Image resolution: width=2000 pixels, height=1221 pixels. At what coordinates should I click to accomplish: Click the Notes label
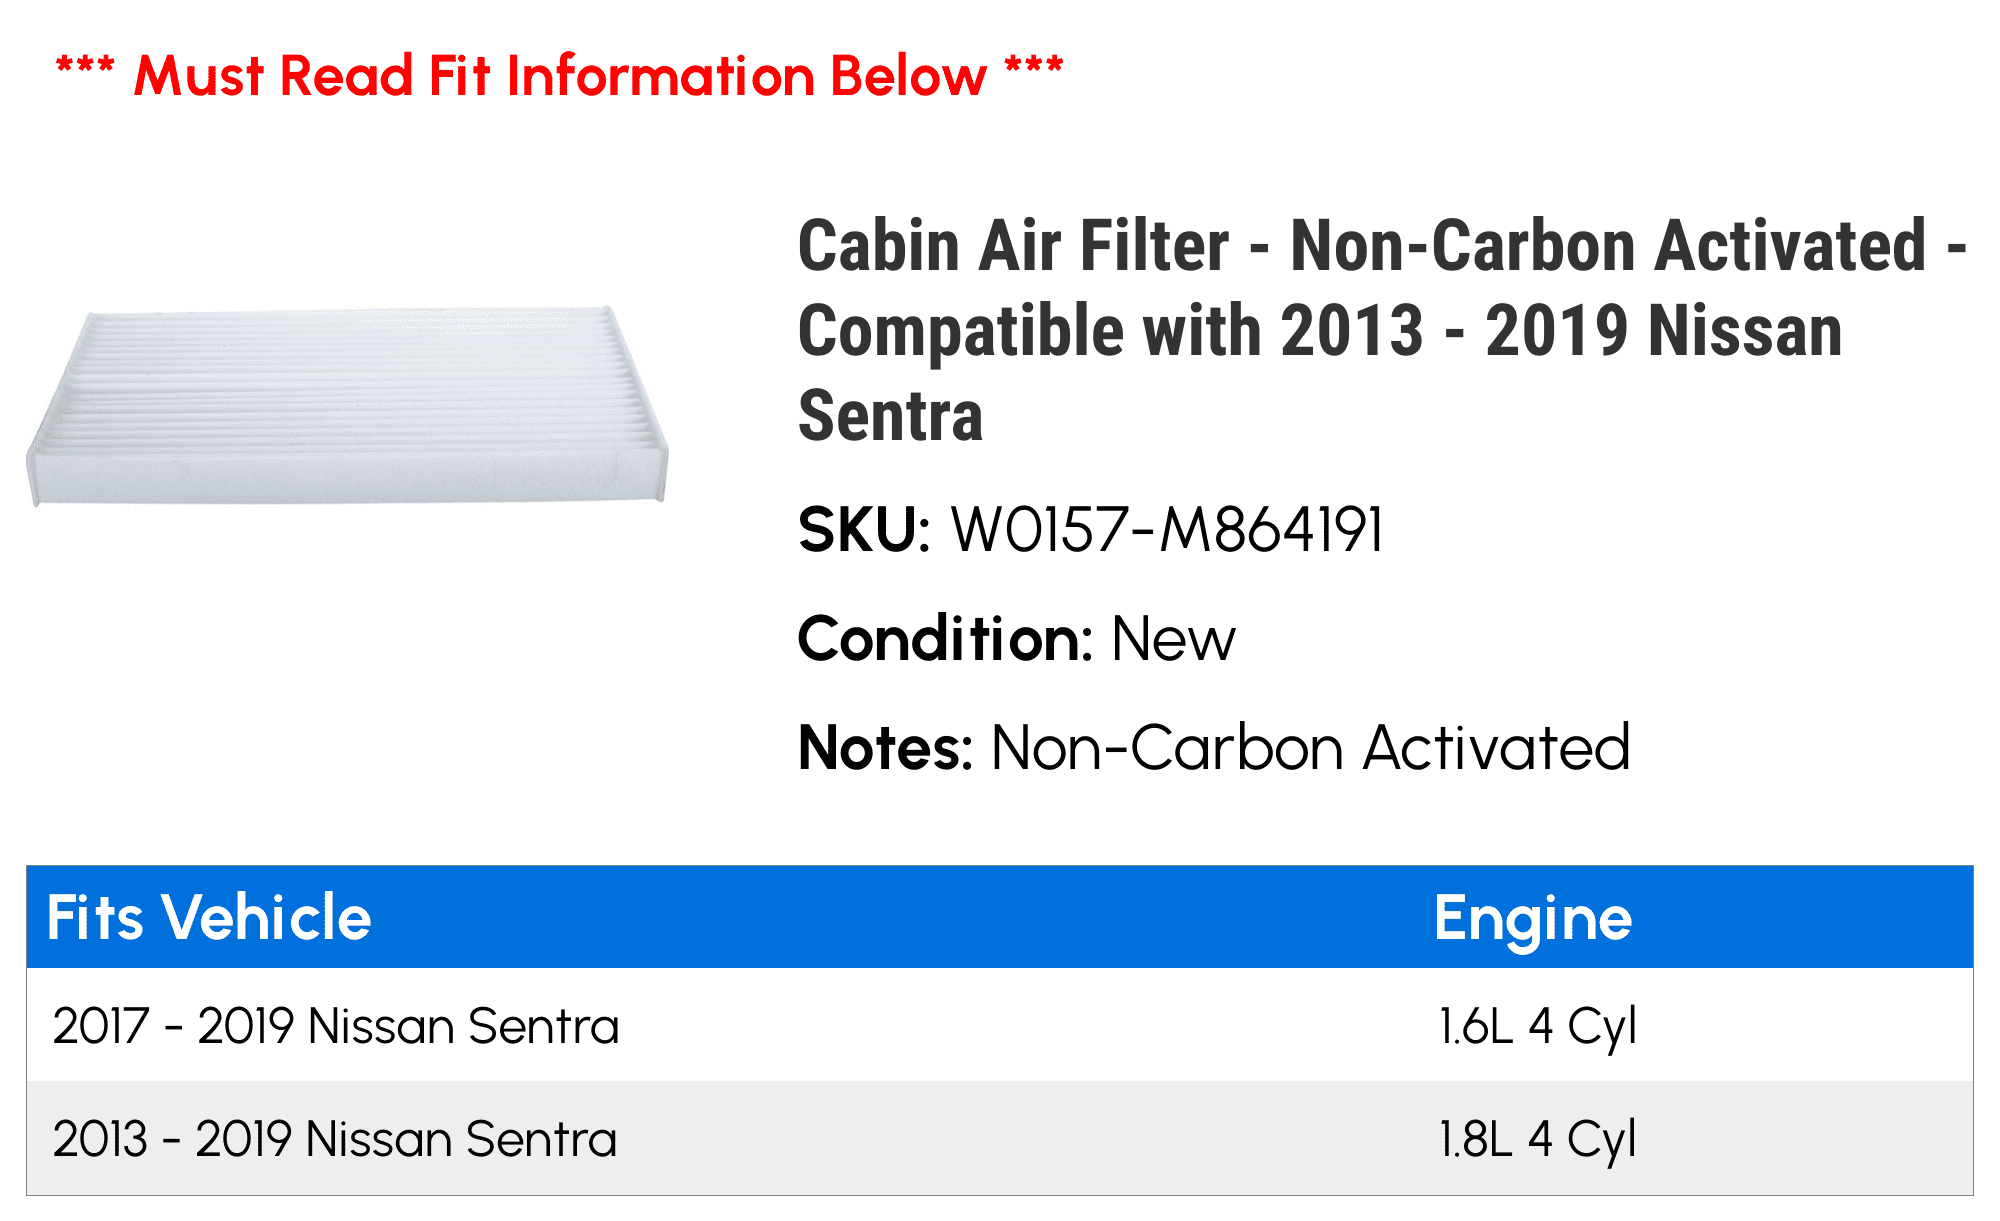[885, 748]
